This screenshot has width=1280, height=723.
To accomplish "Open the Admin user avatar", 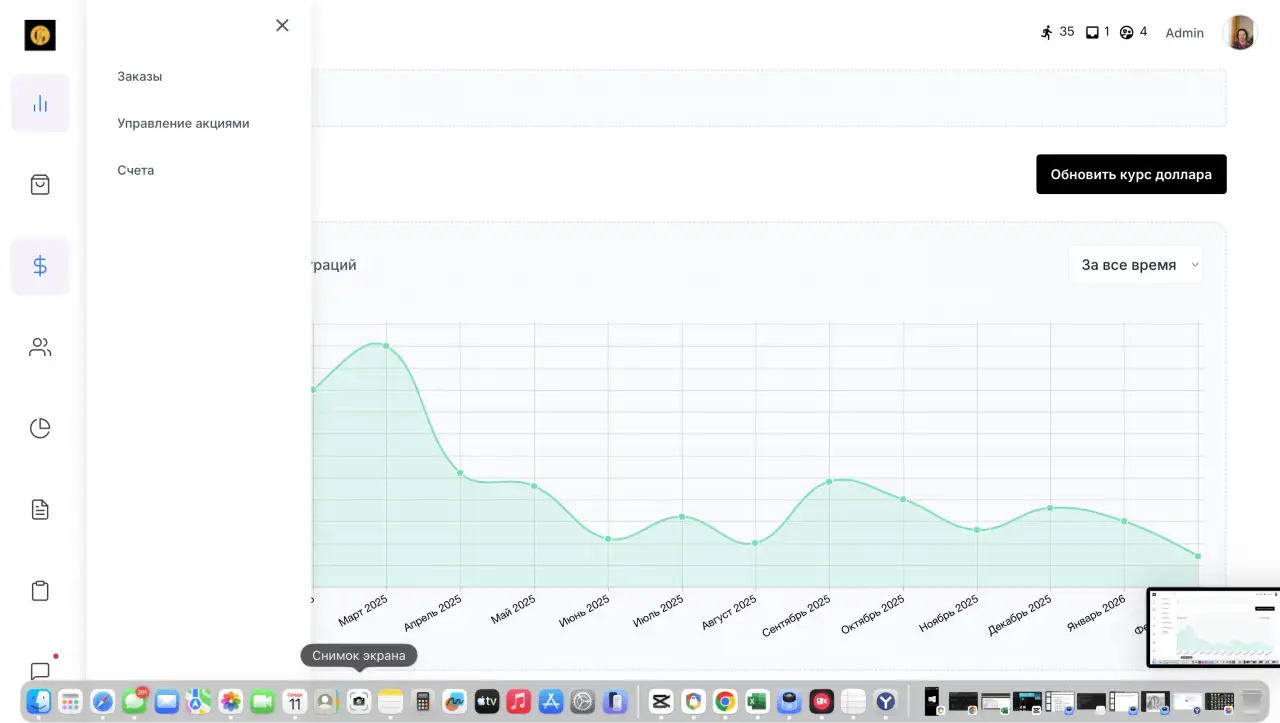I will pos(1240,33).
